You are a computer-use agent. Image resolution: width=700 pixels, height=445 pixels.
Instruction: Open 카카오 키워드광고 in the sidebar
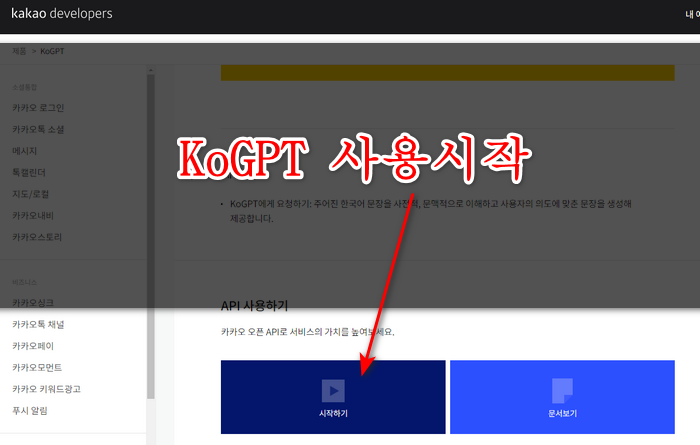[x=46, y=389]
